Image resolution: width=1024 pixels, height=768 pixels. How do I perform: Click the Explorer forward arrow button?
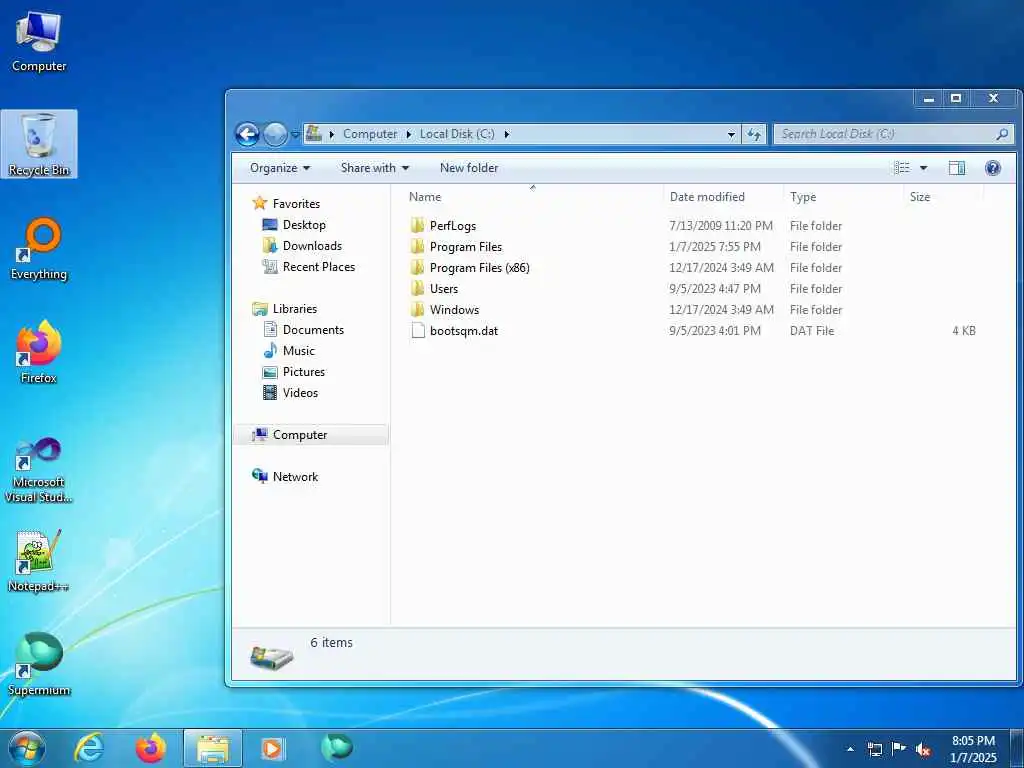(x=275, y=135)
